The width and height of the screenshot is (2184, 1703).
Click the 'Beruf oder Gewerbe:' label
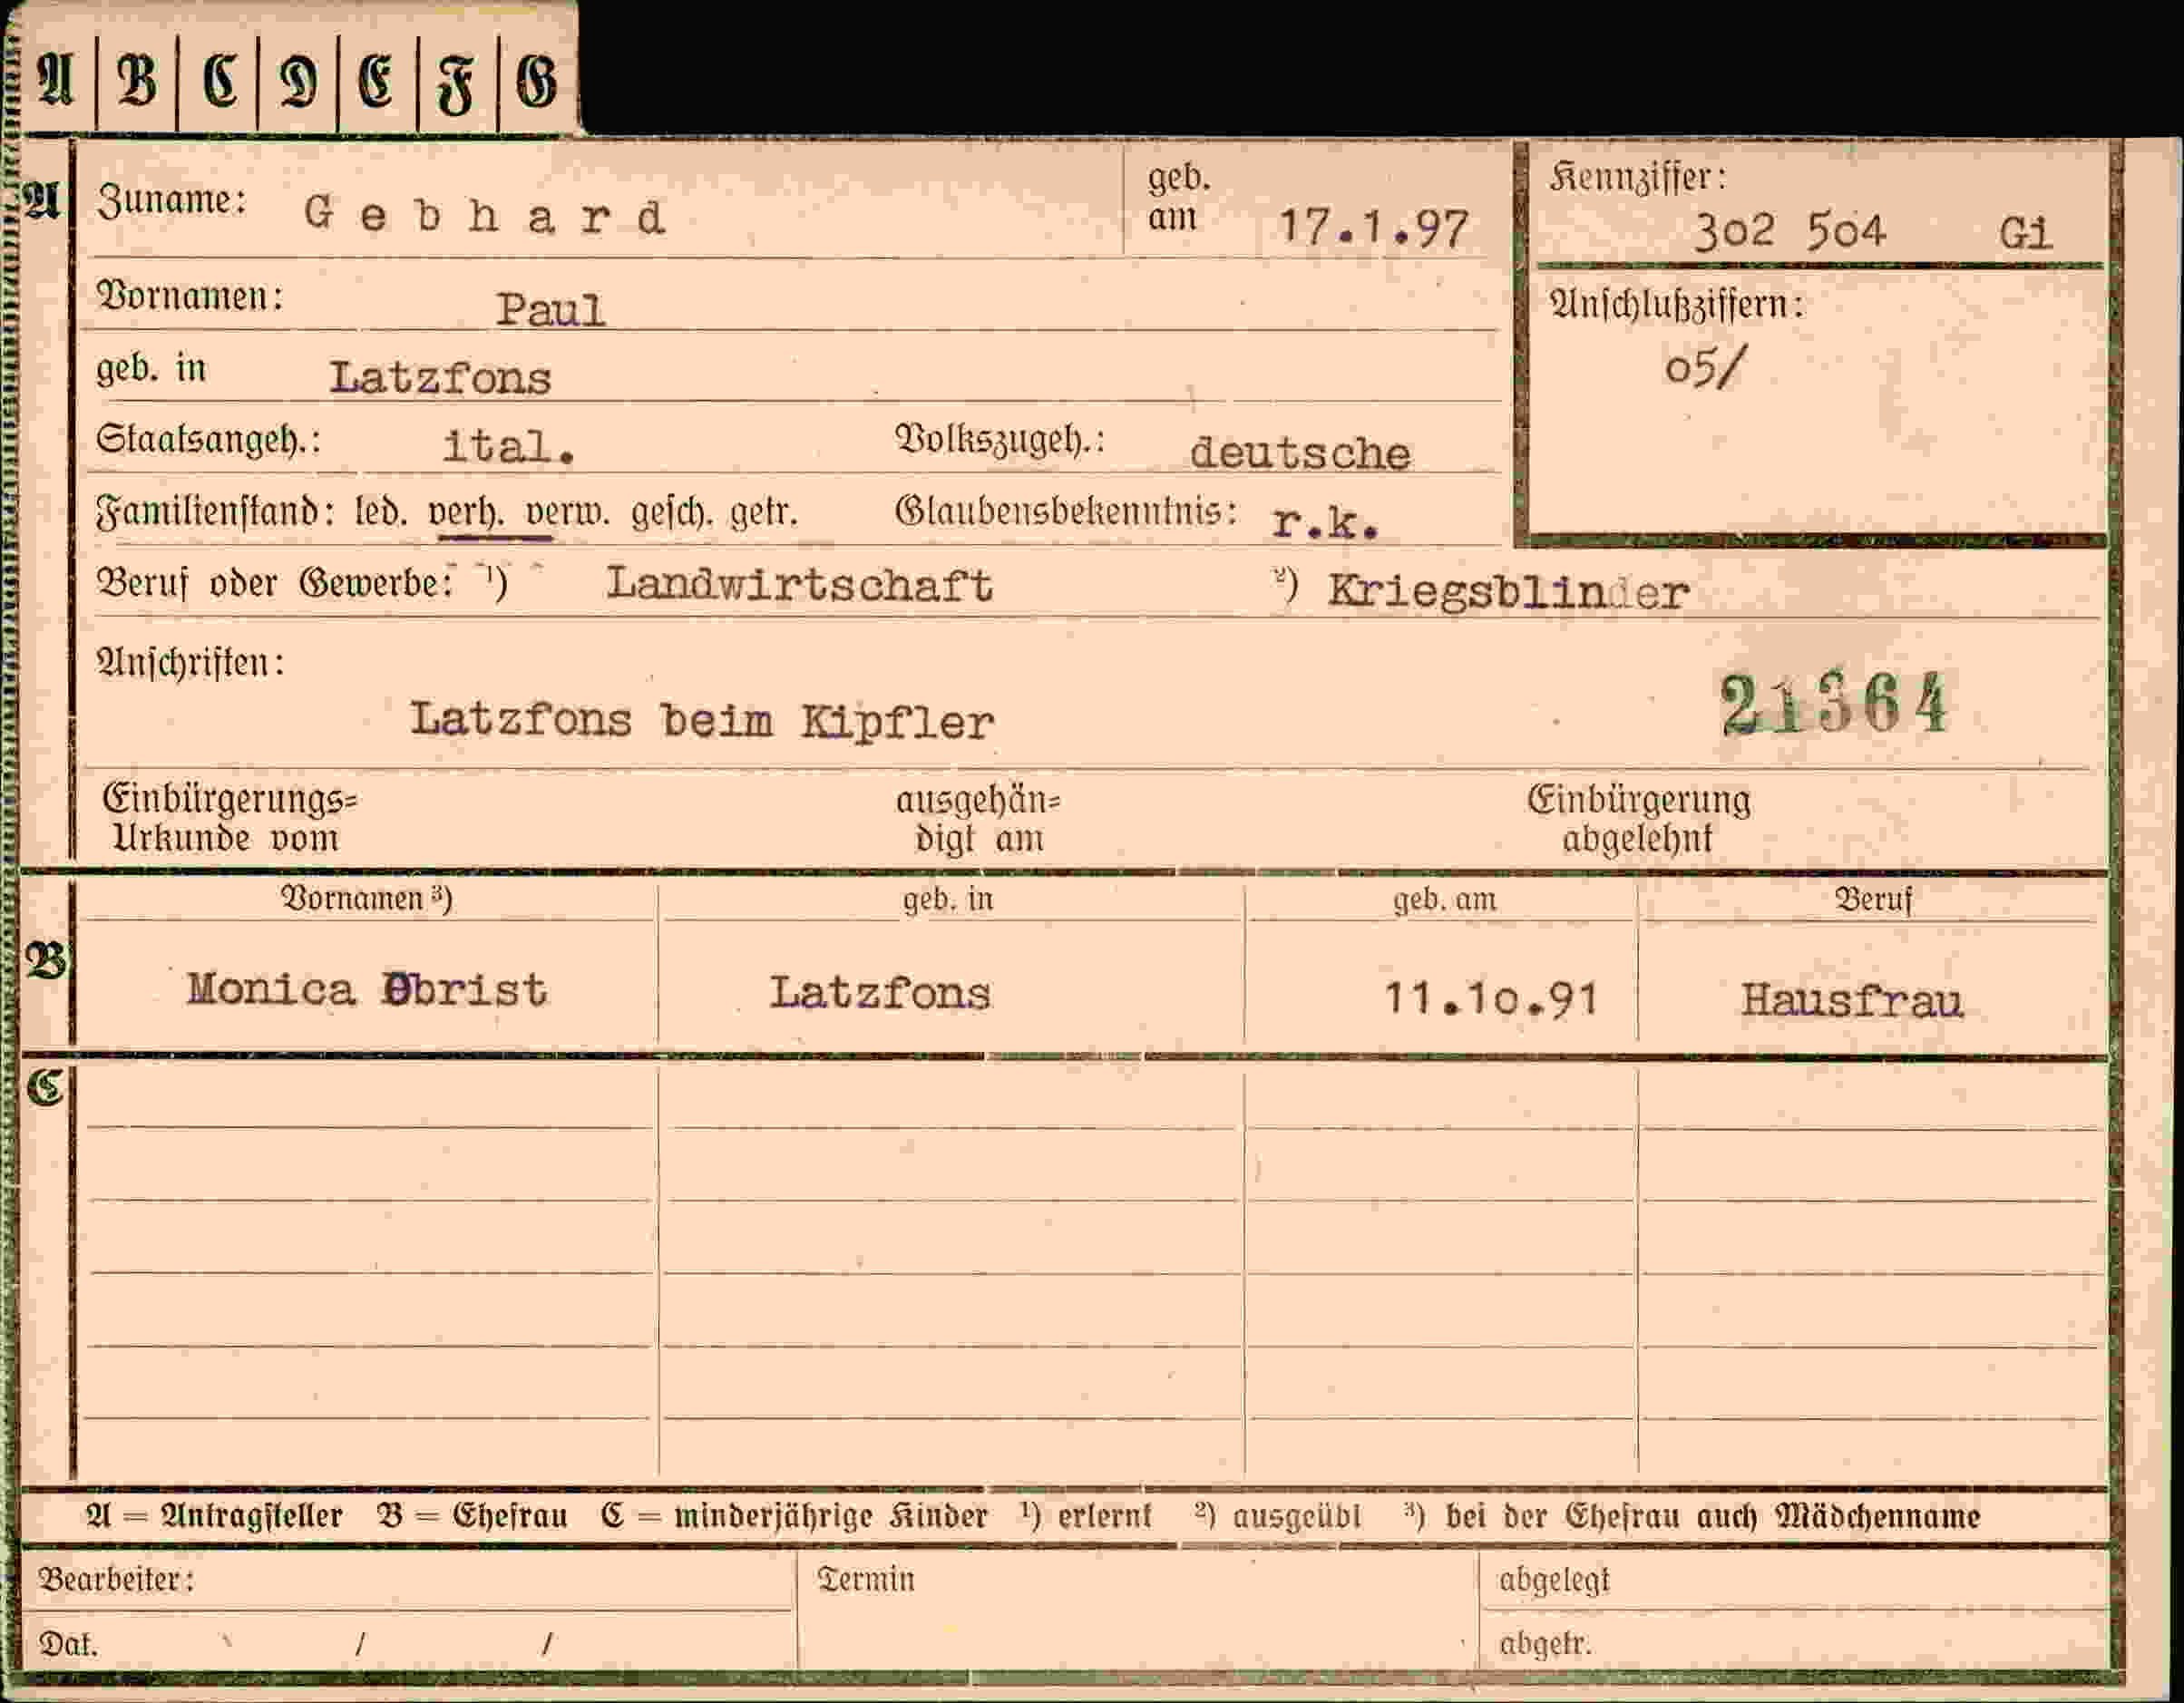pos(274,584)
